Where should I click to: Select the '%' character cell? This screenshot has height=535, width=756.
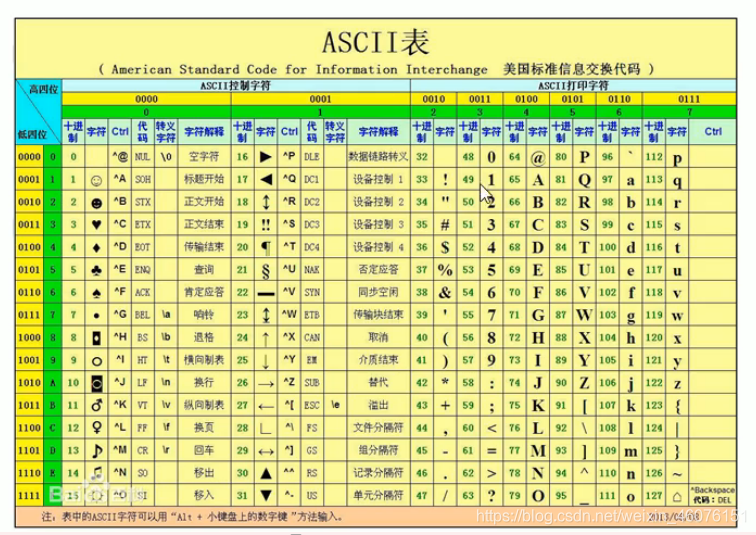(x=445, y=270)
